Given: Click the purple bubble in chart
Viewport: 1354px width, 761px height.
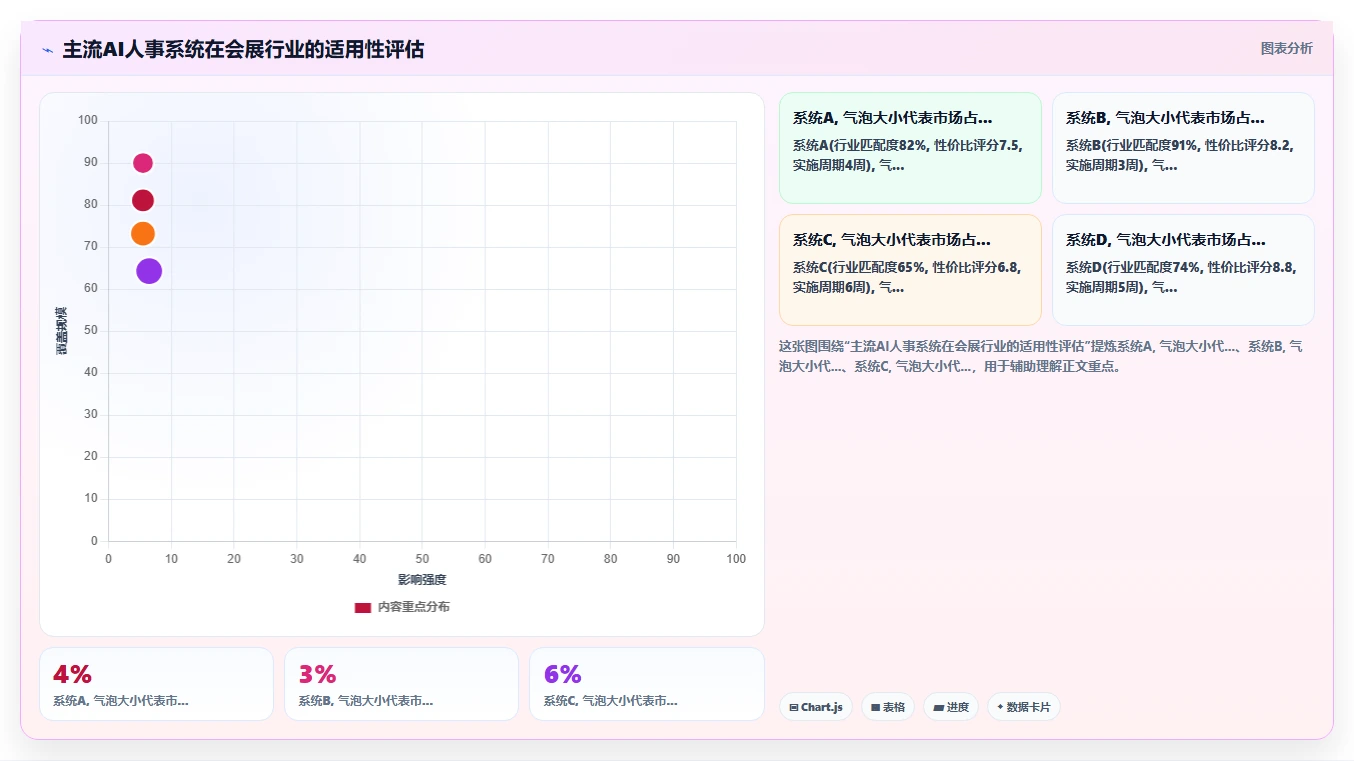Looking at the screenshot, I should tap(149, 271).
